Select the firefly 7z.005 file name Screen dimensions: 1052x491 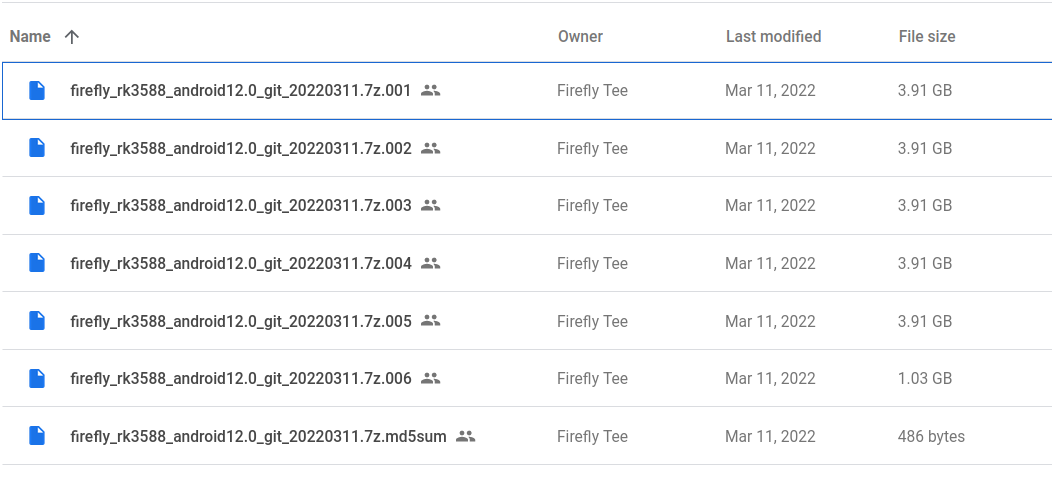coord(241,321)
